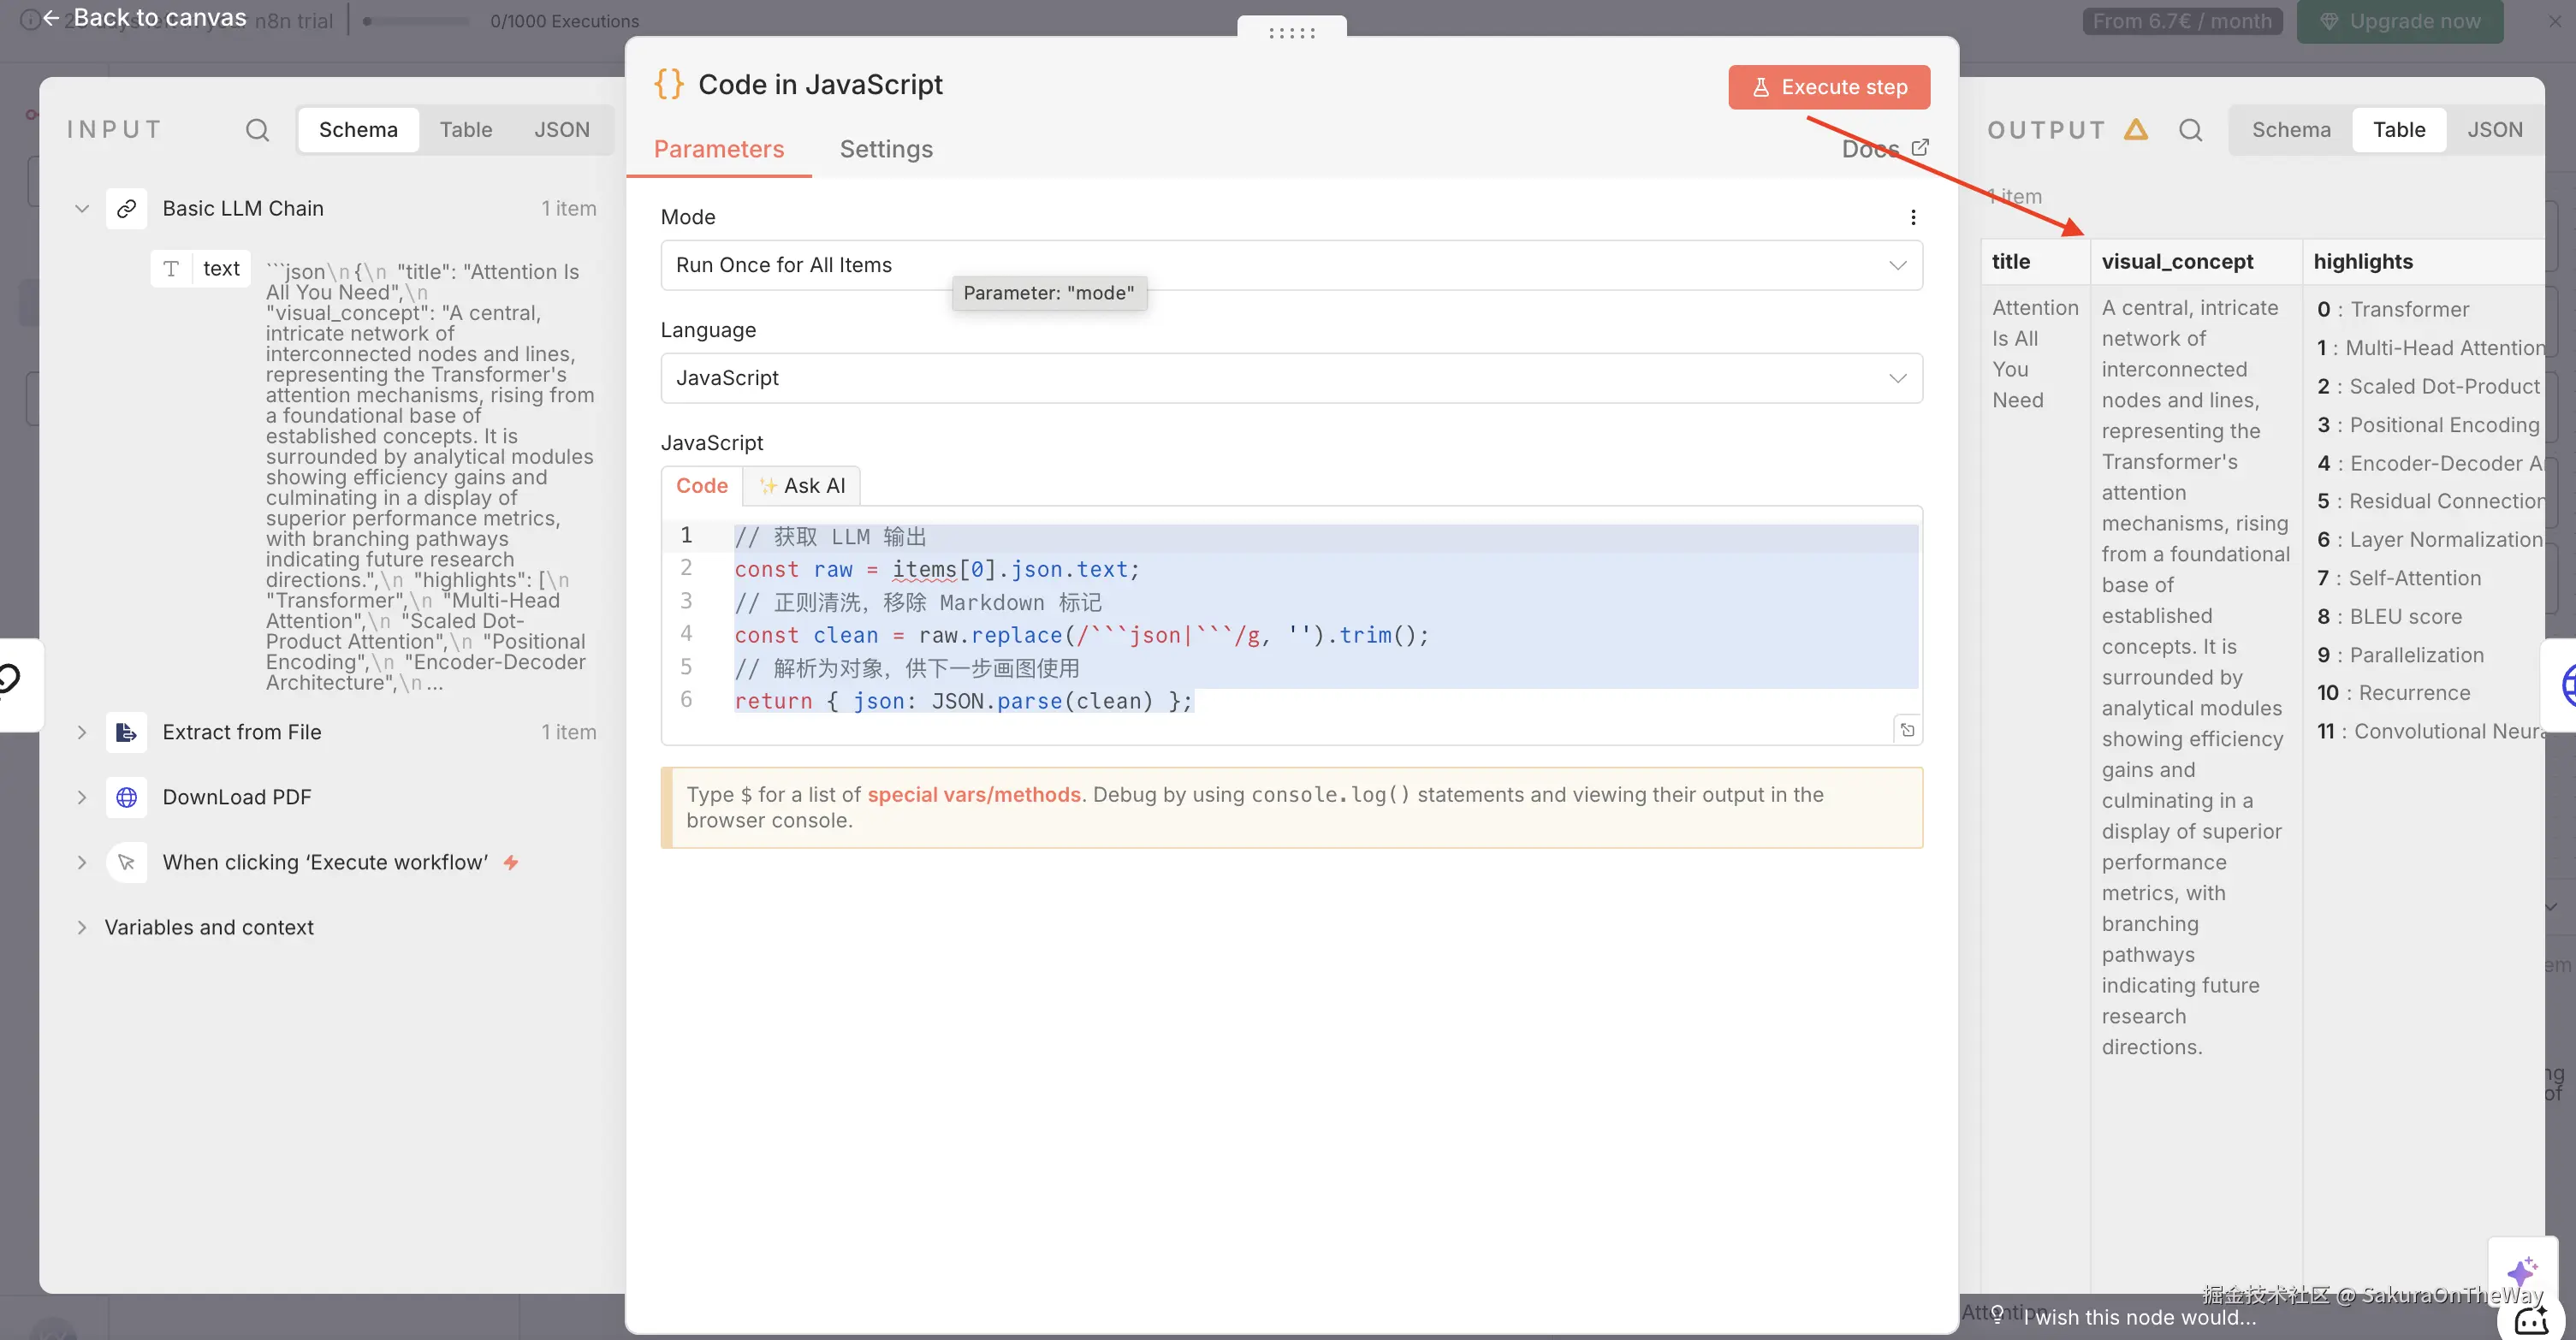Click the AI assistant sparkle icon
The image size is (2576, 1340).
(x=2521, y=1272)
